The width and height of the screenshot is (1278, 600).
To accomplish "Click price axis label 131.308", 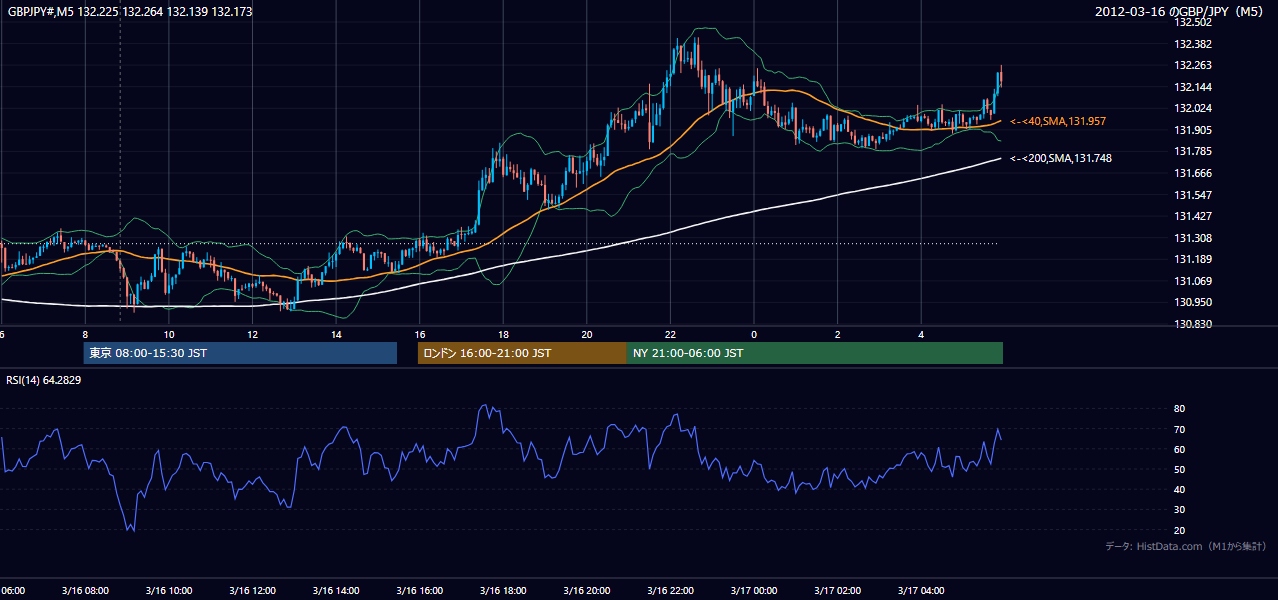I will coord(1192,238).
